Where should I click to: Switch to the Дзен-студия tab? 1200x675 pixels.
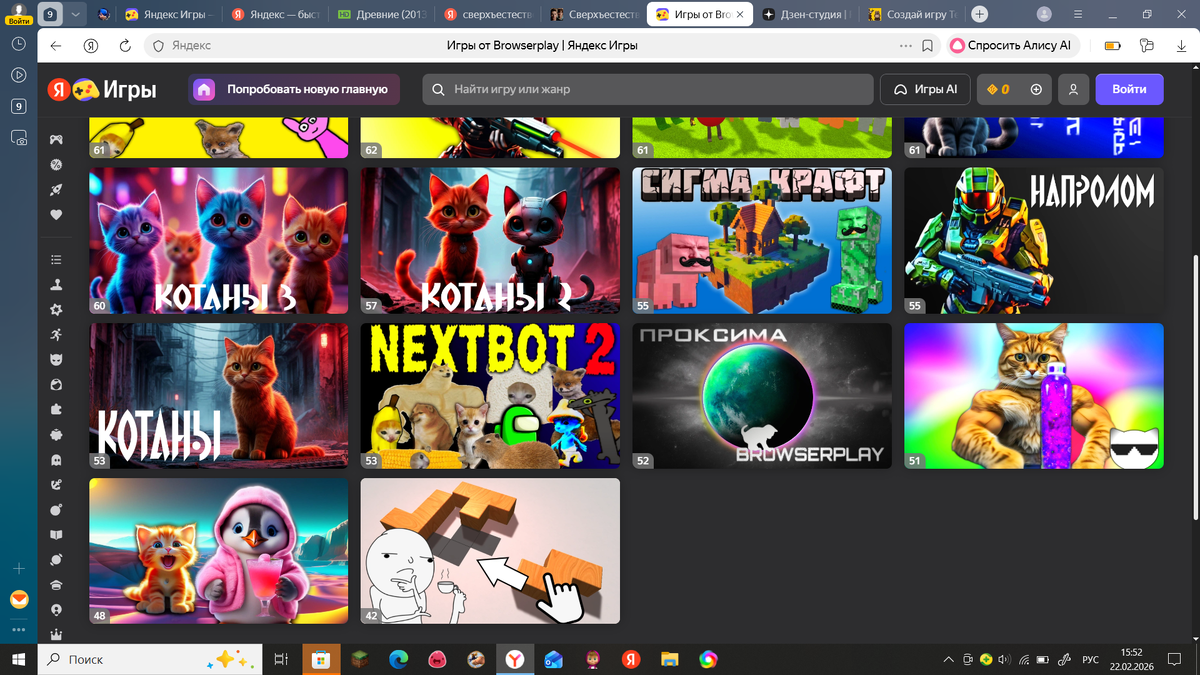805,14
